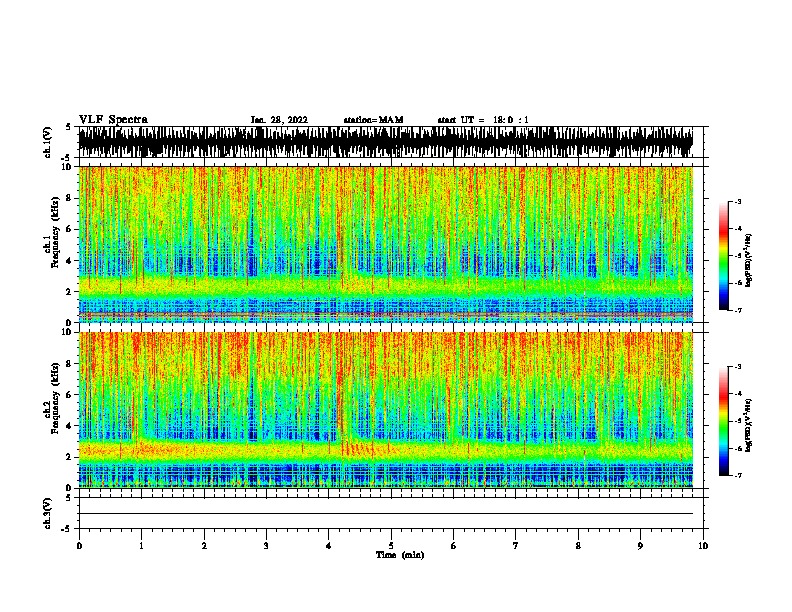Viewport: 792px width, 612px height.
Task: Click time axis tick label '3'
Action: tap(266, 546)
